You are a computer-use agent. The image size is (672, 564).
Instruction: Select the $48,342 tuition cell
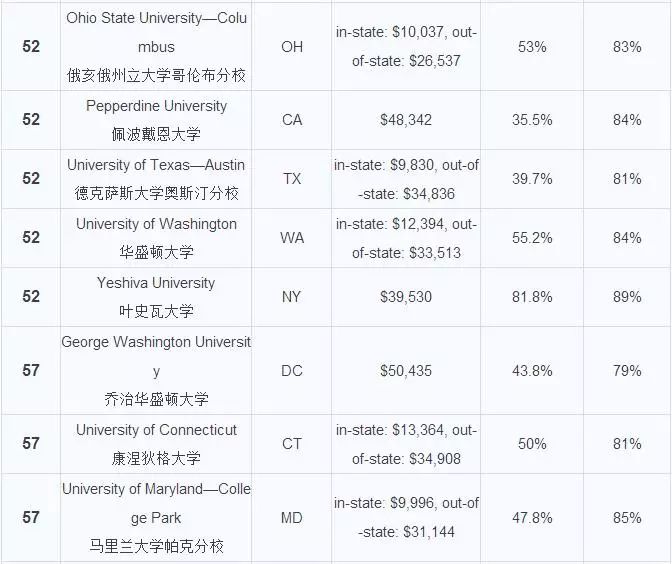point(406,120)
